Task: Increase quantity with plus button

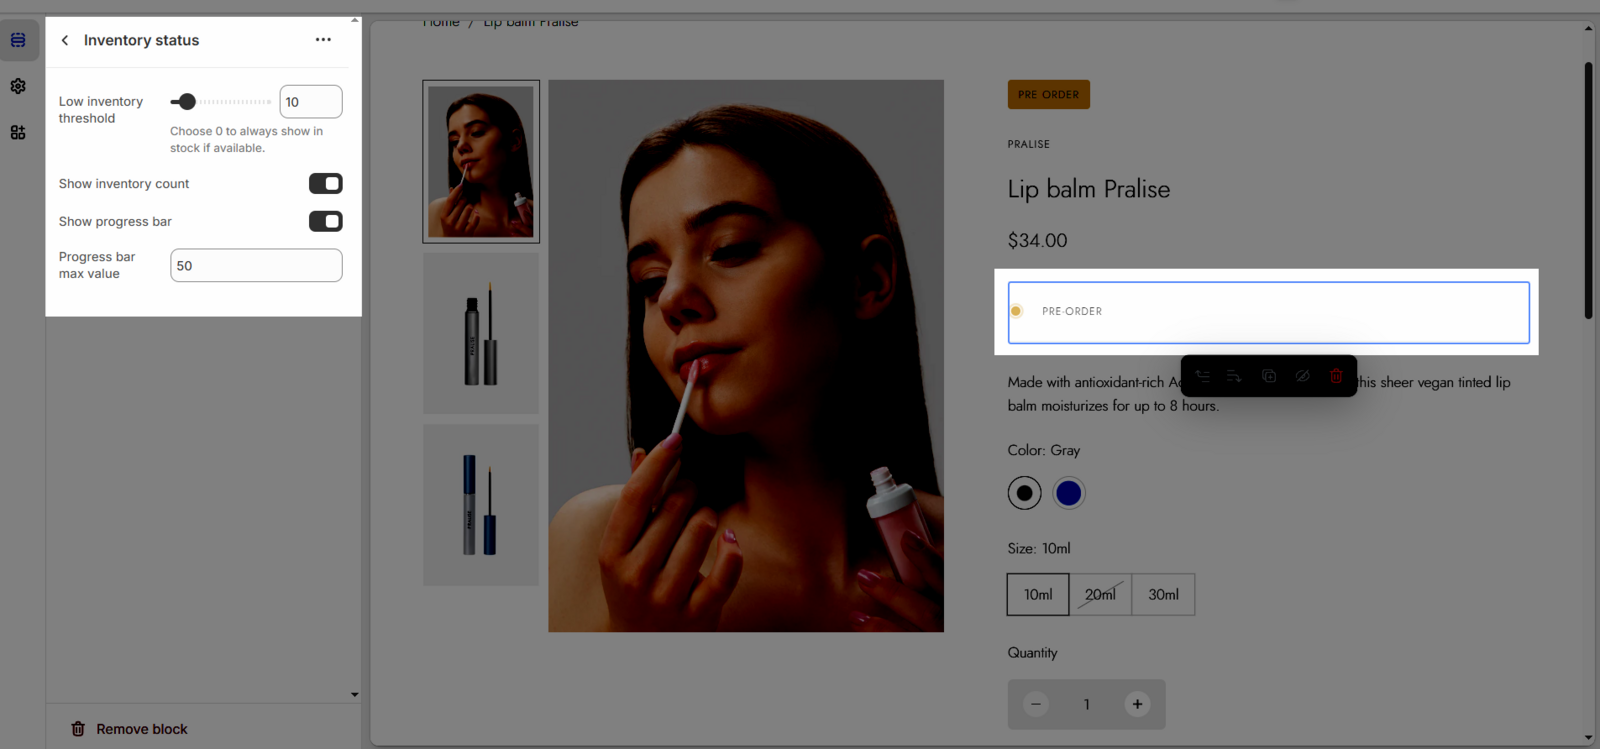Action: 1137,704
